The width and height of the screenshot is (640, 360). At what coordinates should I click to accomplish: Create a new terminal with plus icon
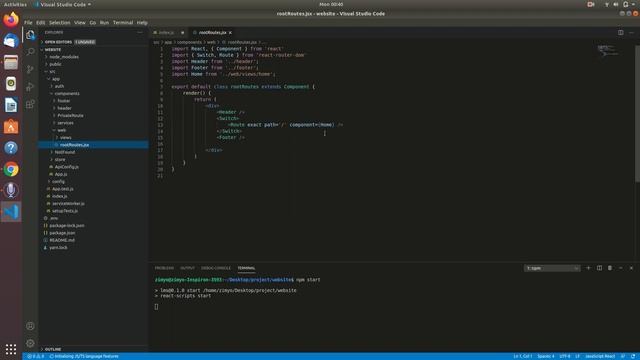click(588, 268)
